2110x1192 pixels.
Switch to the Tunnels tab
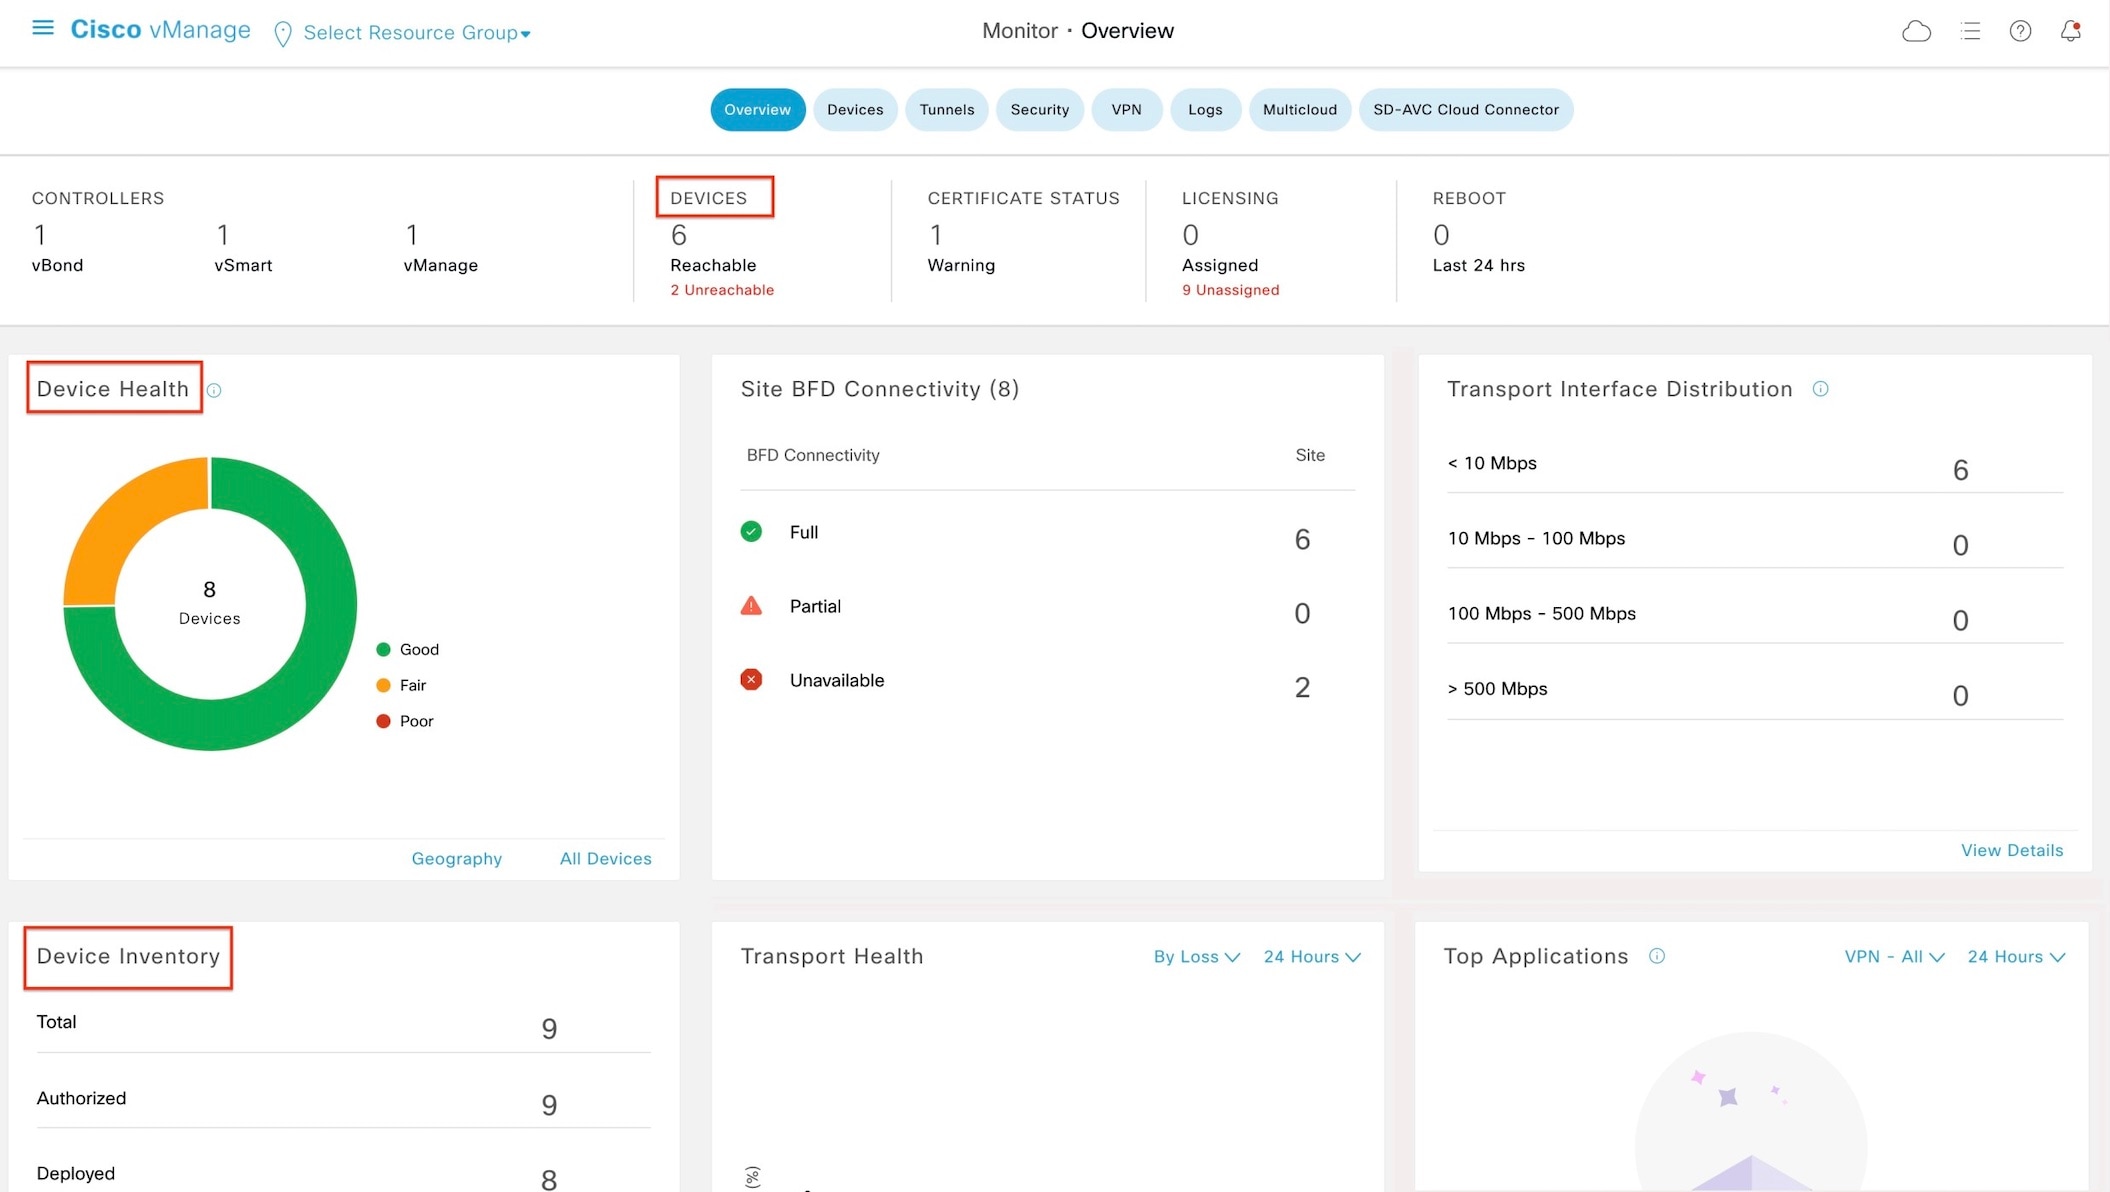tap(947, 110)
